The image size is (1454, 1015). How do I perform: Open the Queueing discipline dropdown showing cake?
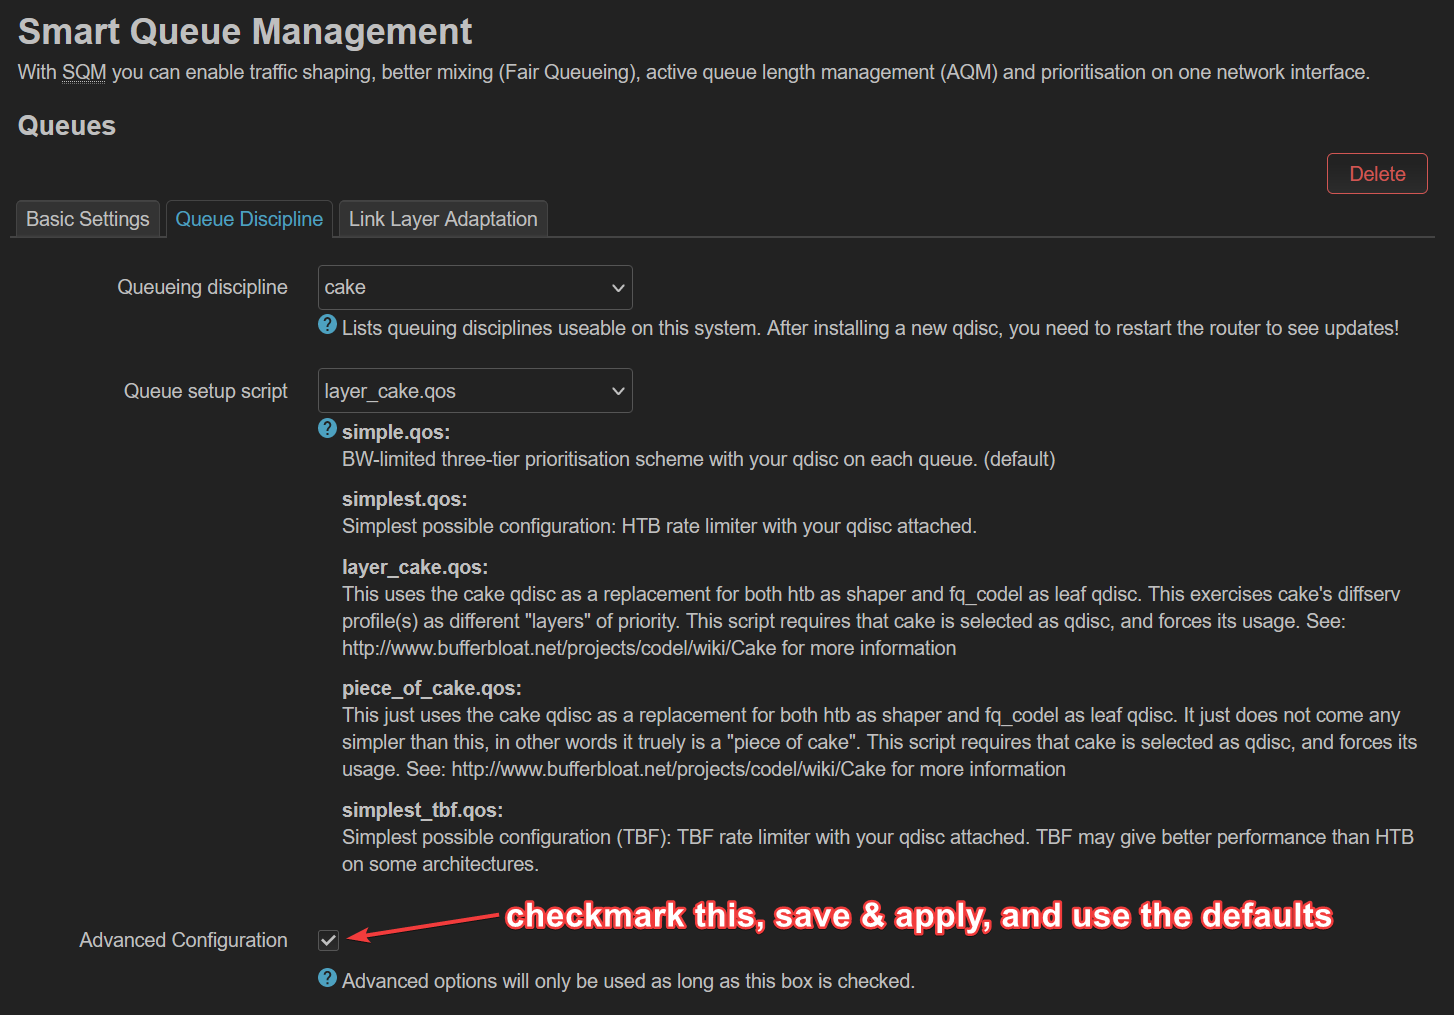(475, 288)
